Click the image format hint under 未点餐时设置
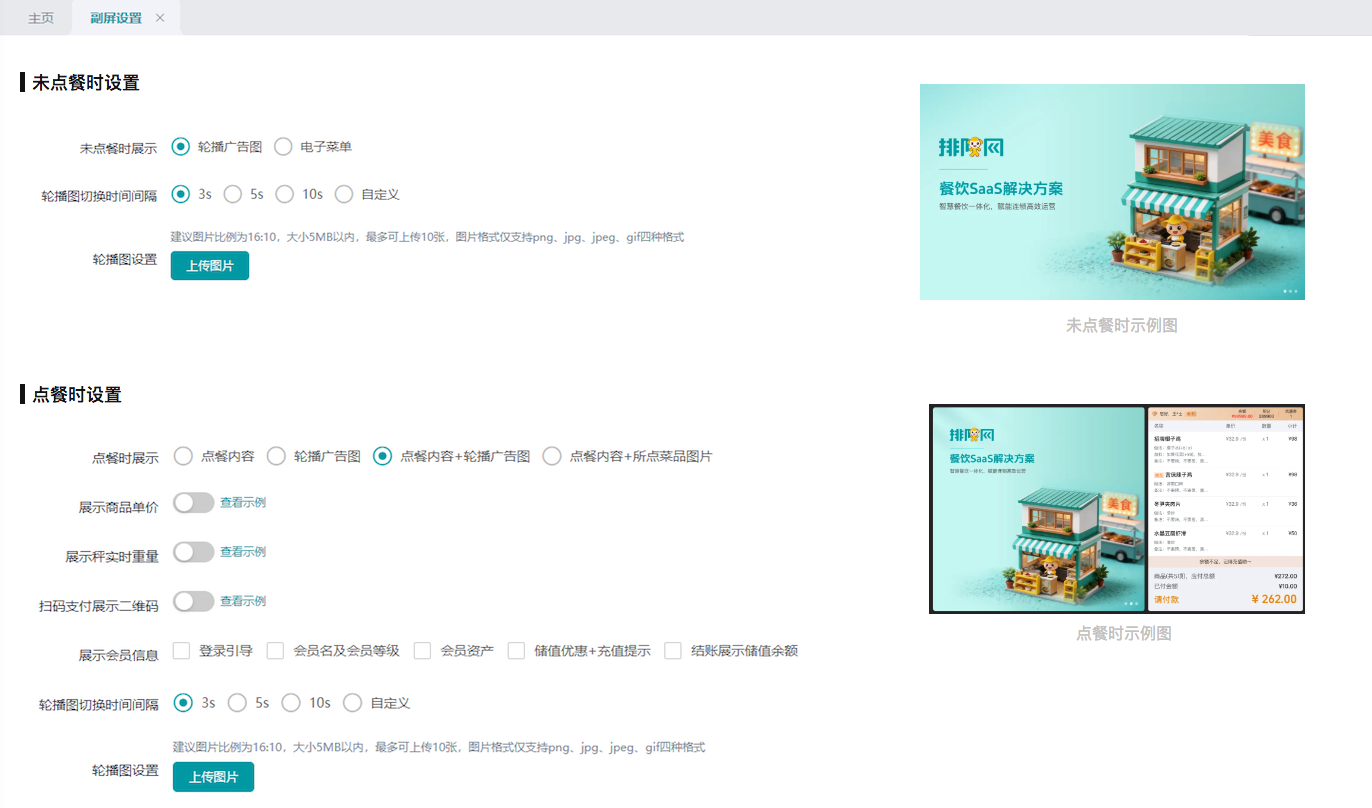The height and width of the screenshot is (808, 1372). 427,237
